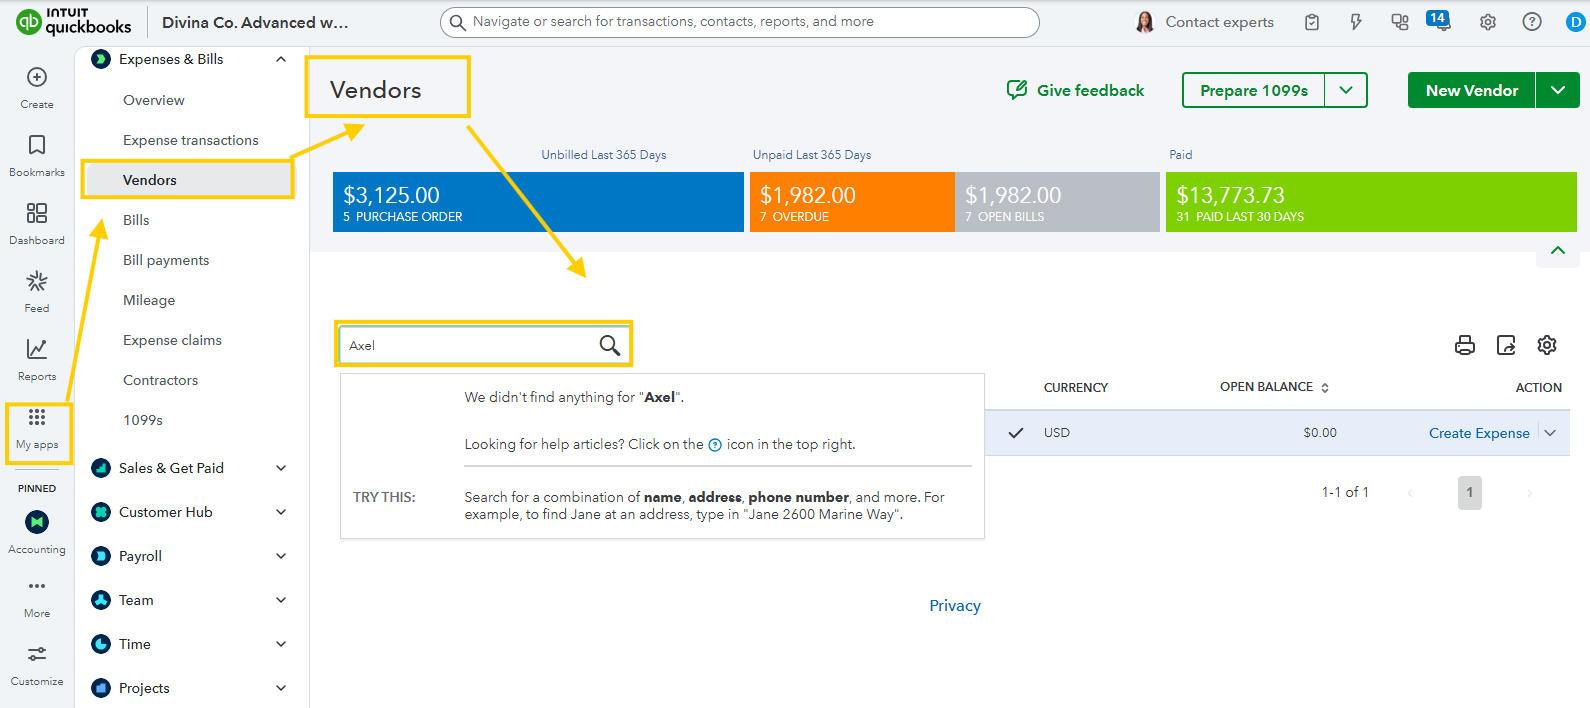Click the Create plus icon in sidebar
Viewport: 1590px width, 708px height.
point(37,78)
